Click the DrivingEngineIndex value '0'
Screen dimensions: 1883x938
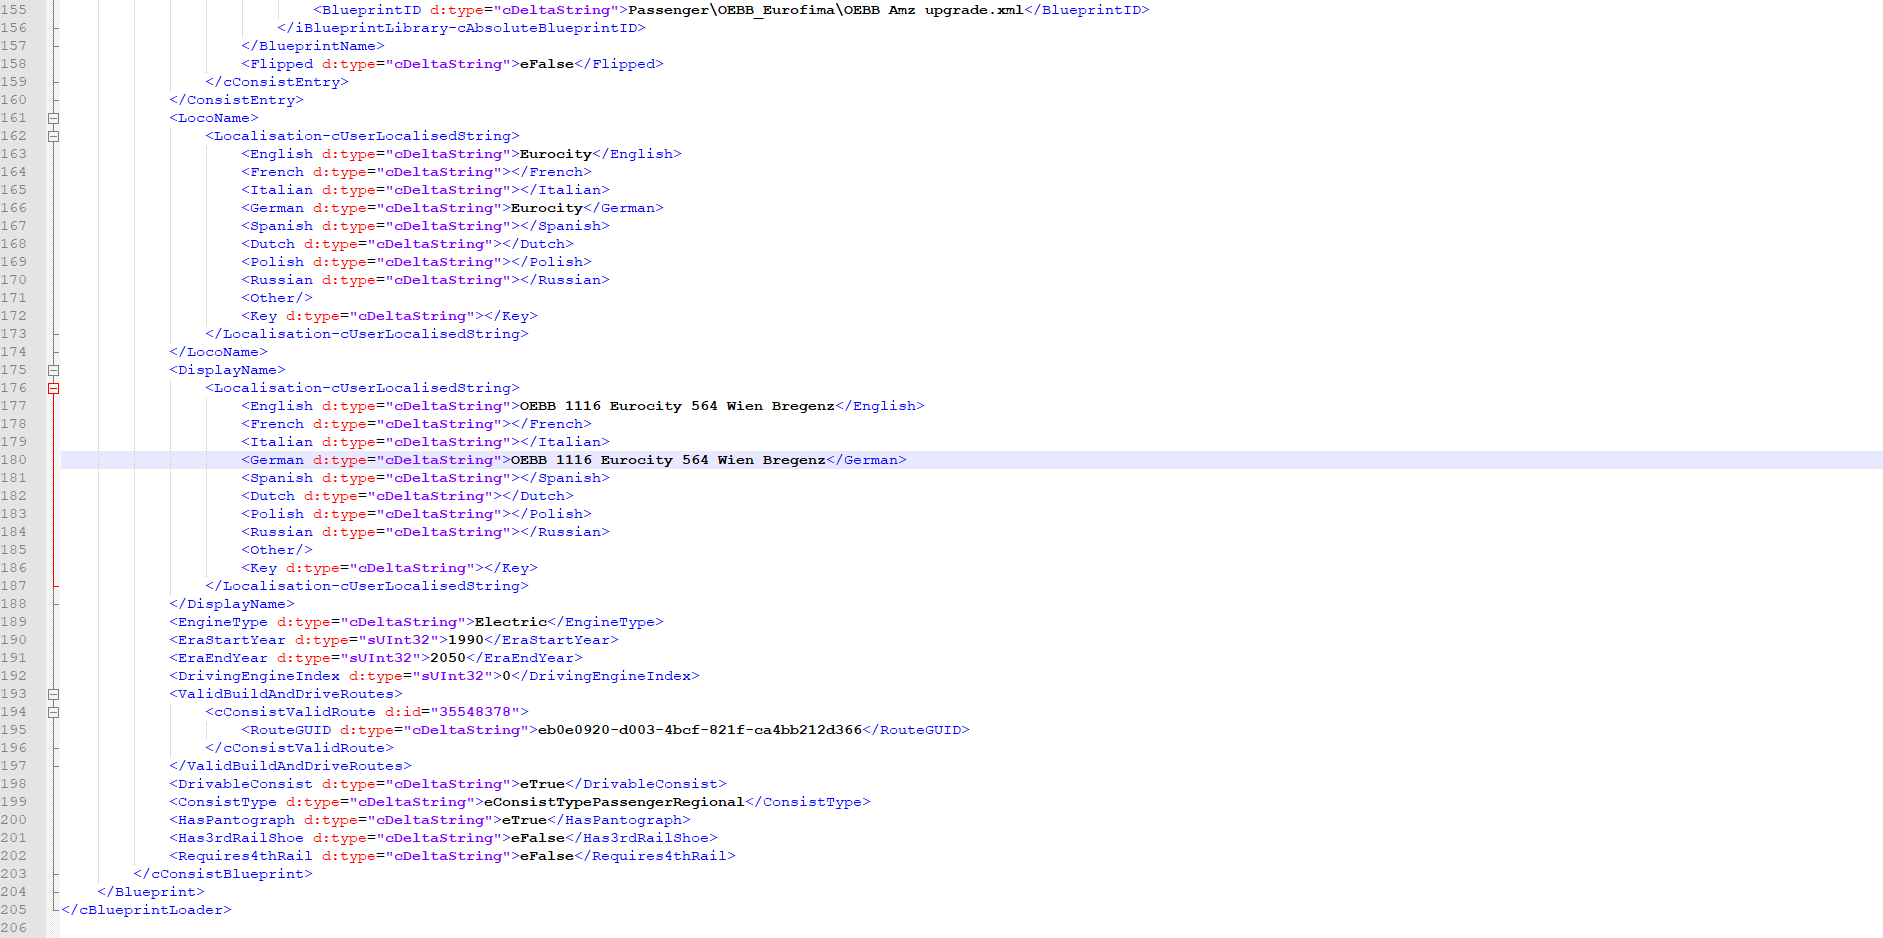pyautogui.click(x=507, y=676)
